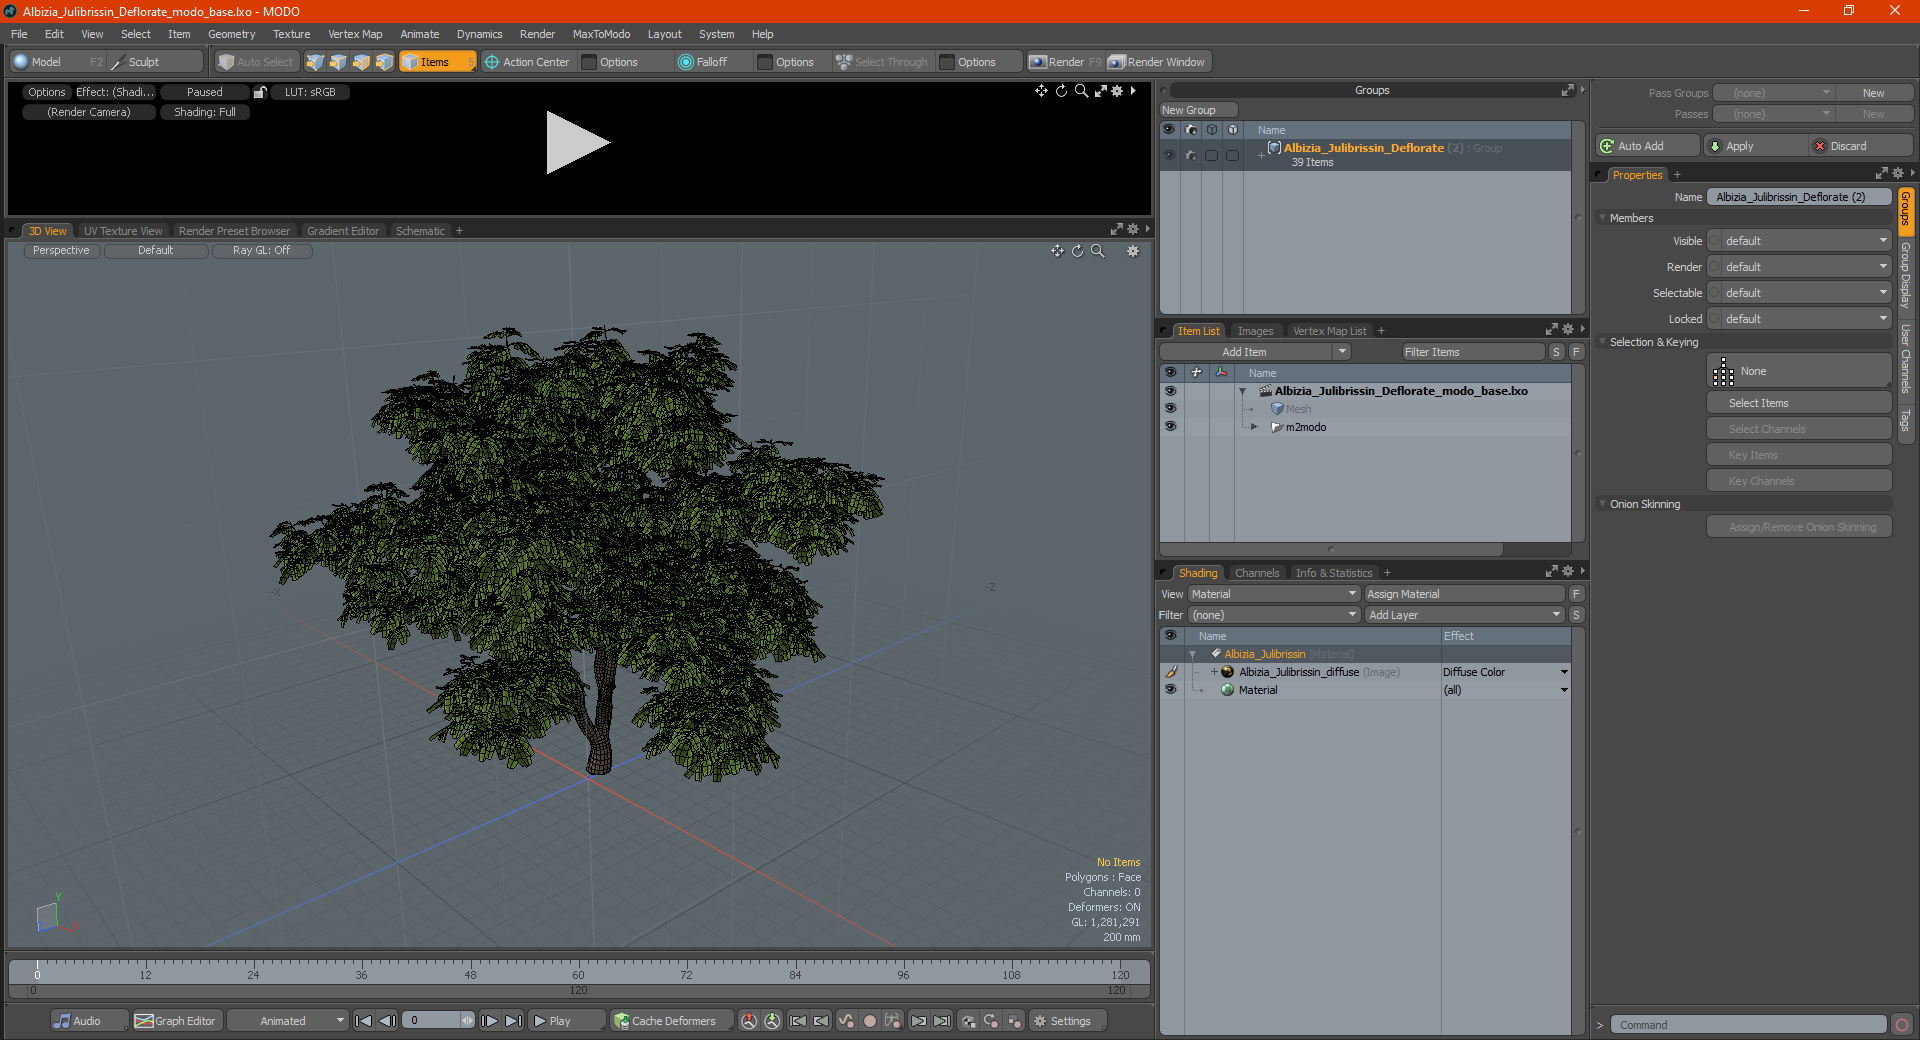Click Discard button
Screen dimensions: 1920x1040
[x=1861, y=146]
